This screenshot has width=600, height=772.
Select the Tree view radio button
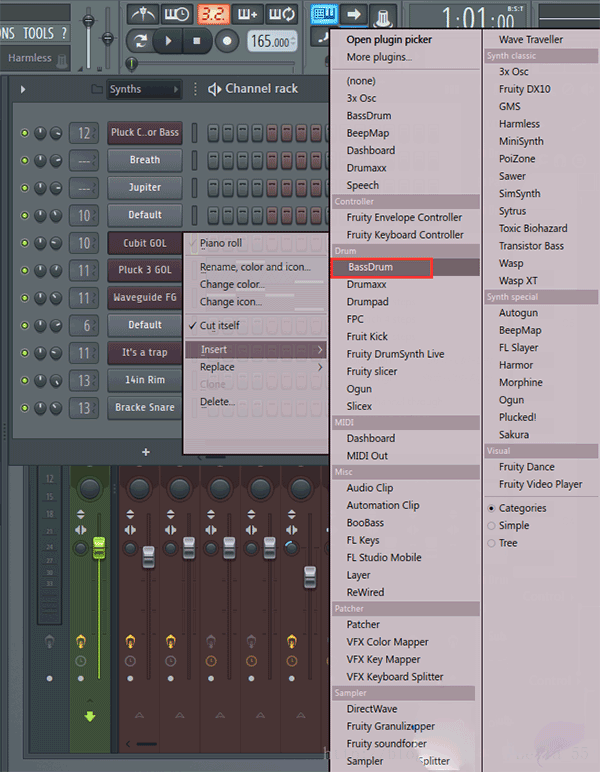coord(491,543)
